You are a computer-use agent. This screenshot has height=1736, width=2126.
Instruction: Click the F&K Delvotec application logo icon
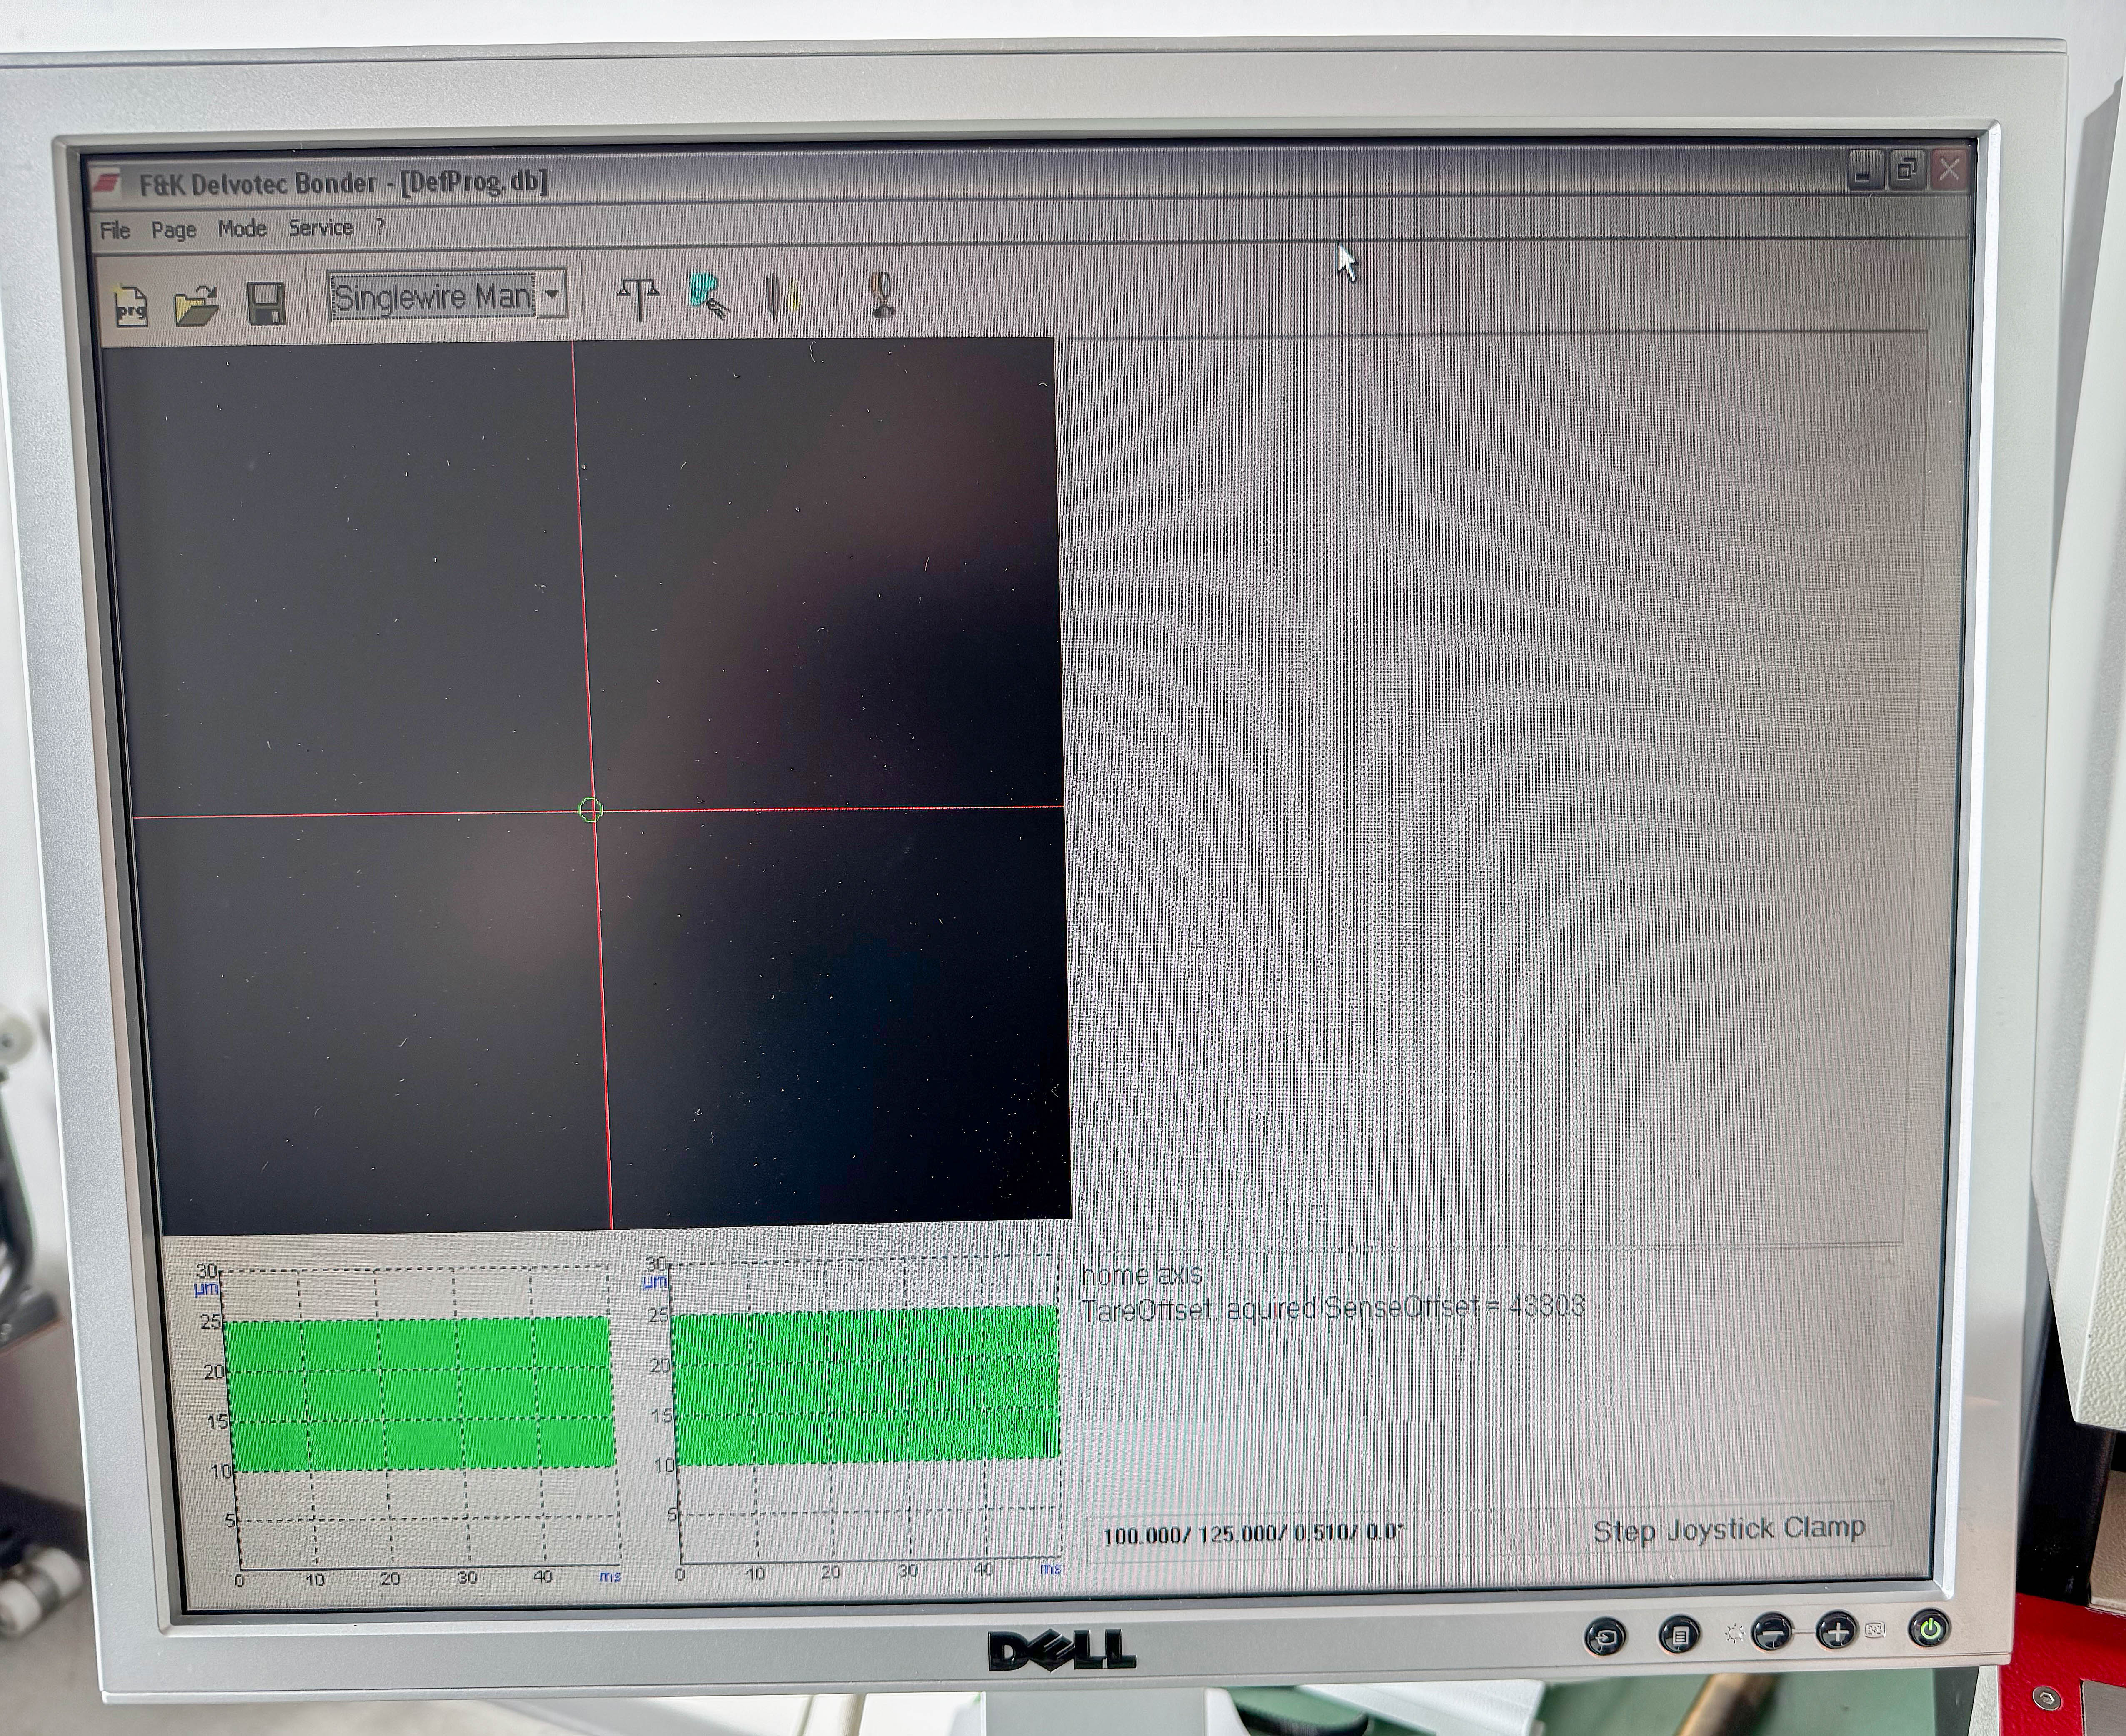[x=106, y=183]
